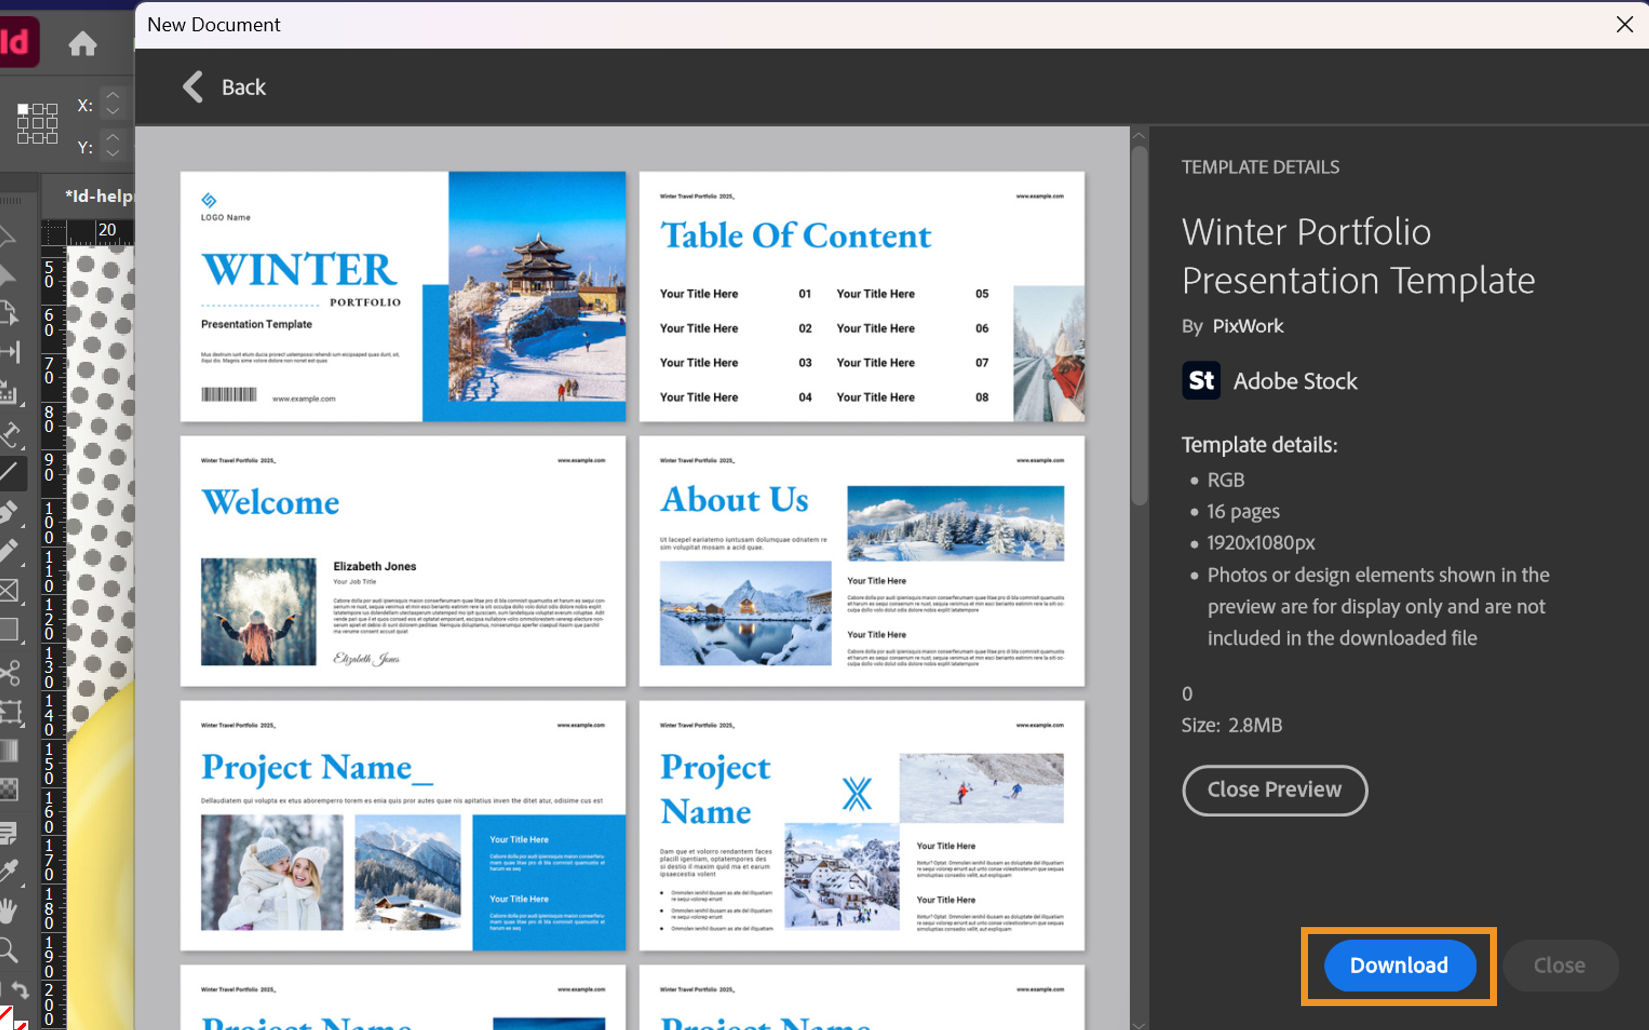Select the Direct Selection tool
1649x1030 pixels.
(x=8, y=274)
